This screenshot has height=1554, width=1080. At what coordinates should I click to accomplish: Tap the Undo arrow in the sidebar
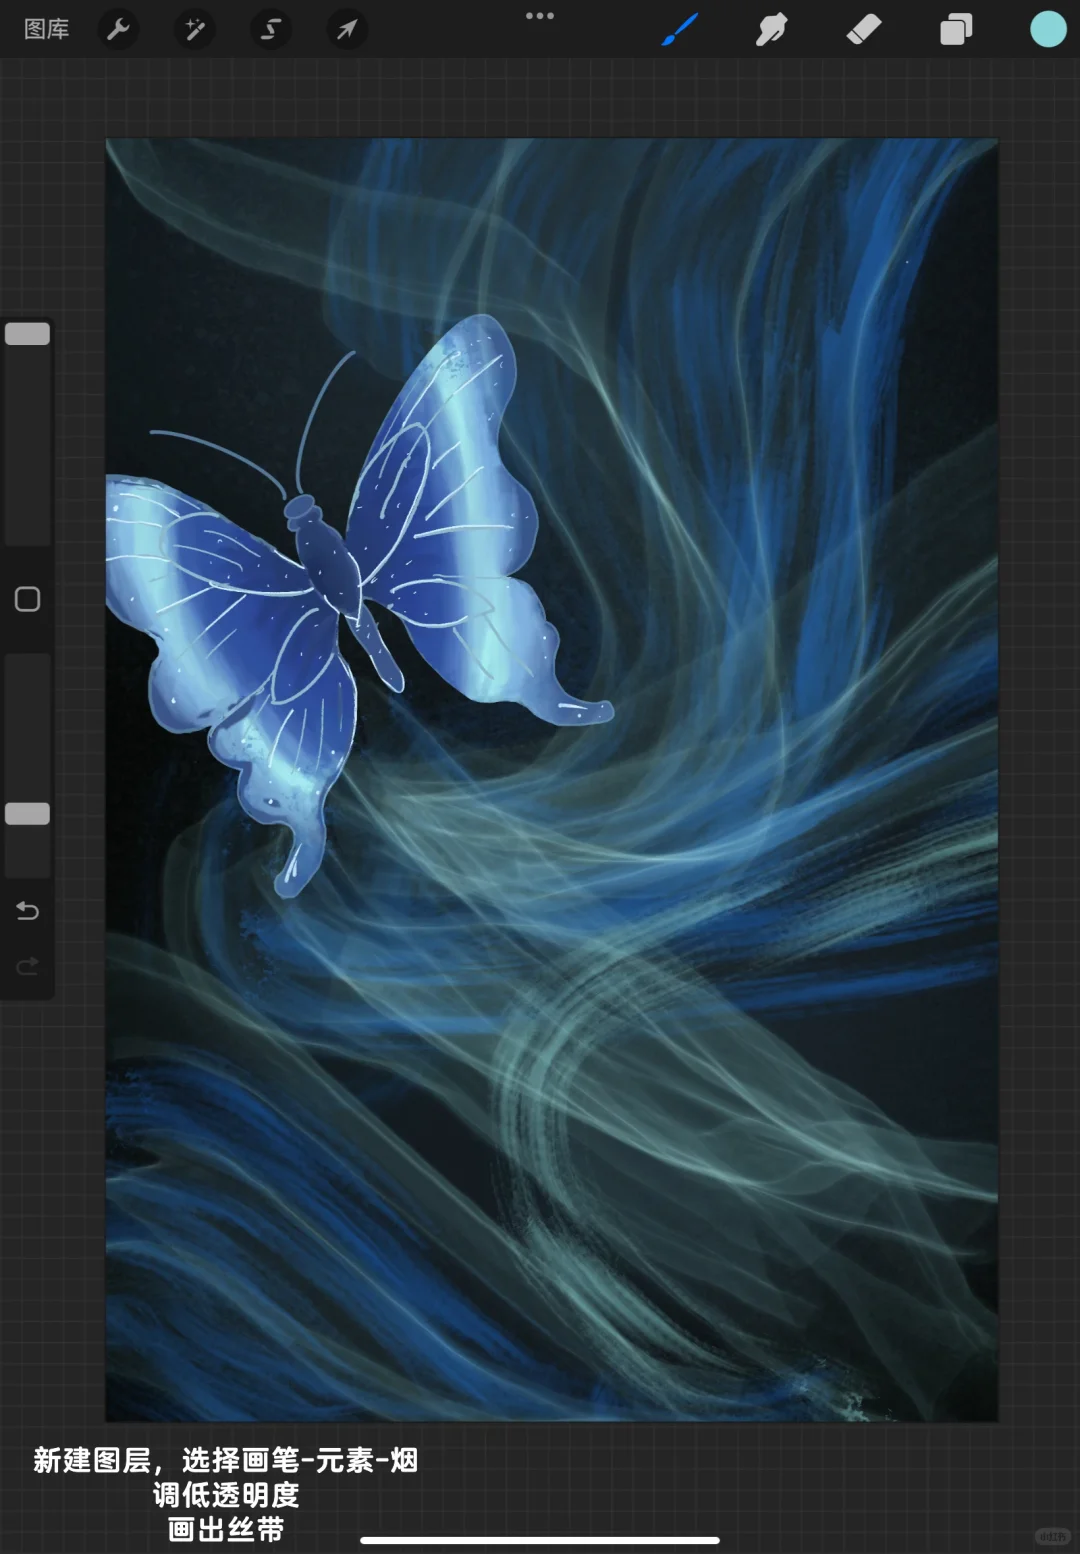pos(27,911)
